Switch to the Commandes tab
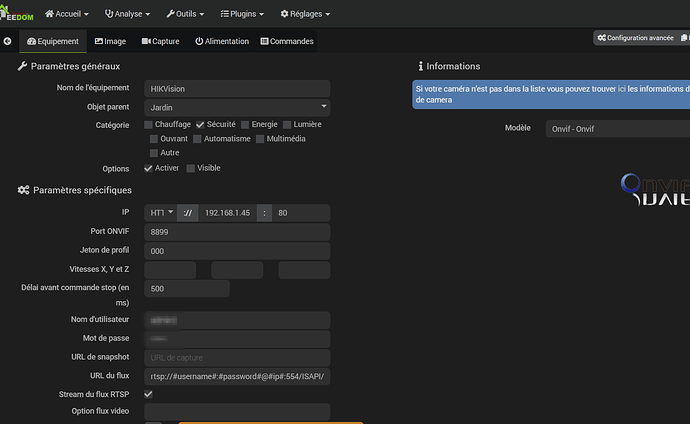Image resolution: width=690 pixels, height=424 pixels. pyautogui.click(x=287, y=41)
